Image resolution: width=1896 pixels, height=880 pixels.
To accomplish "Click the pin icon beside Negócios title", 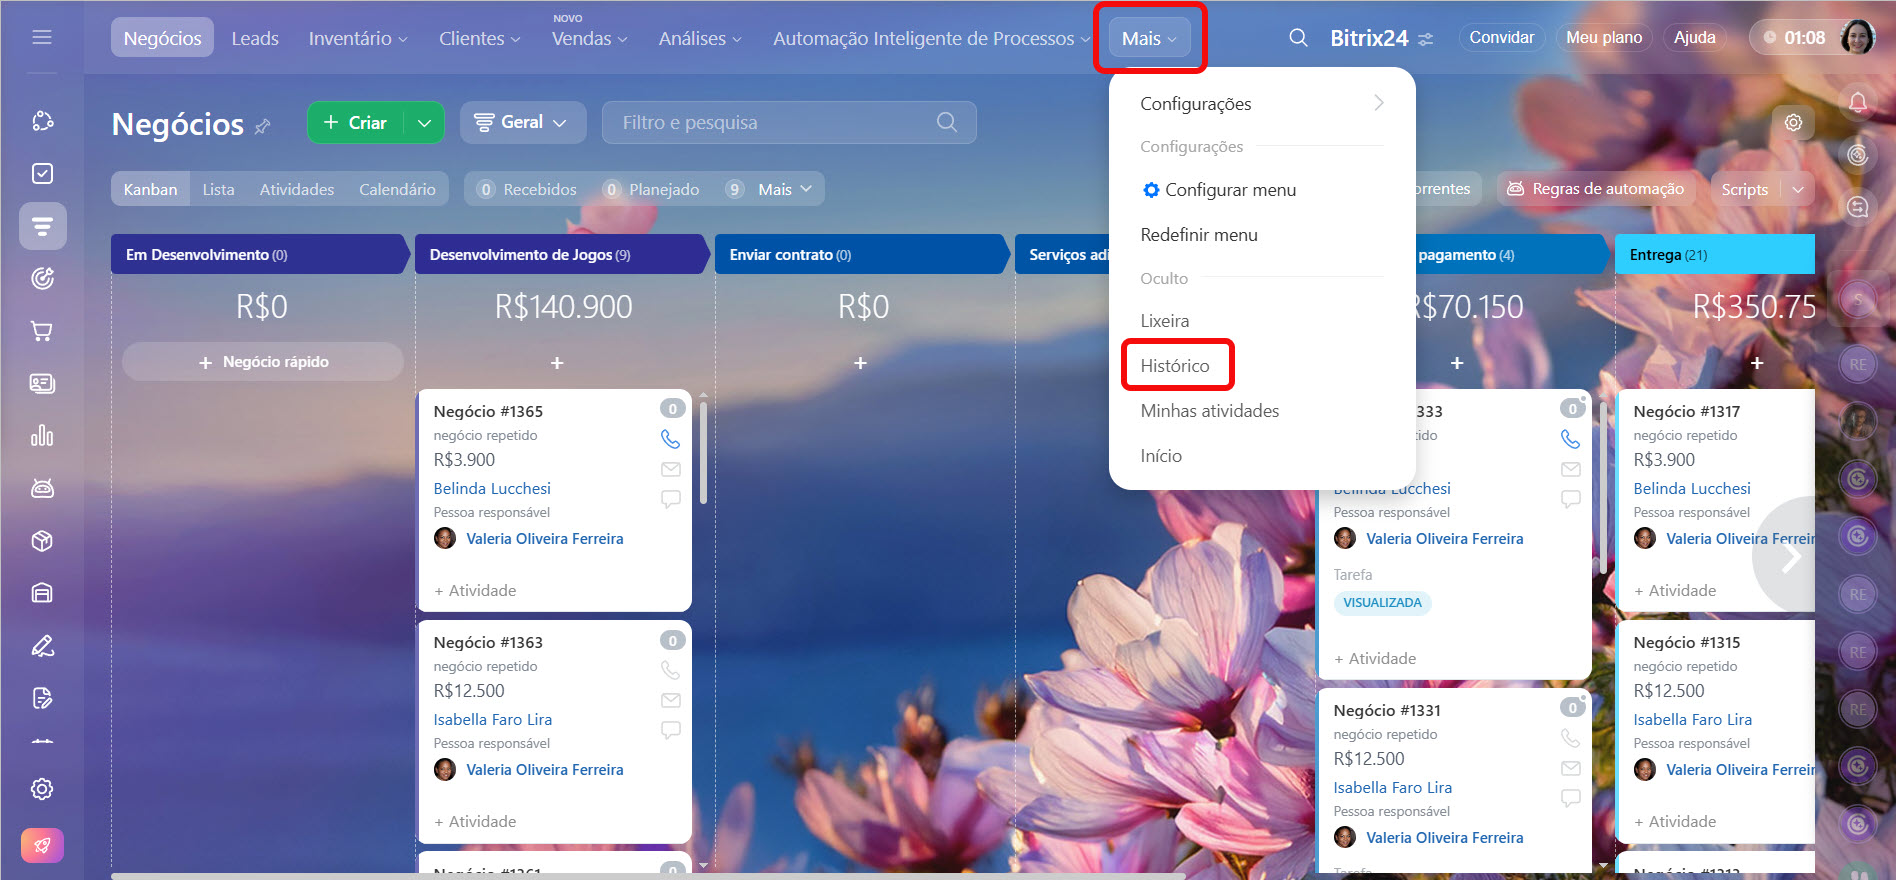I will (x=263, y=126).
